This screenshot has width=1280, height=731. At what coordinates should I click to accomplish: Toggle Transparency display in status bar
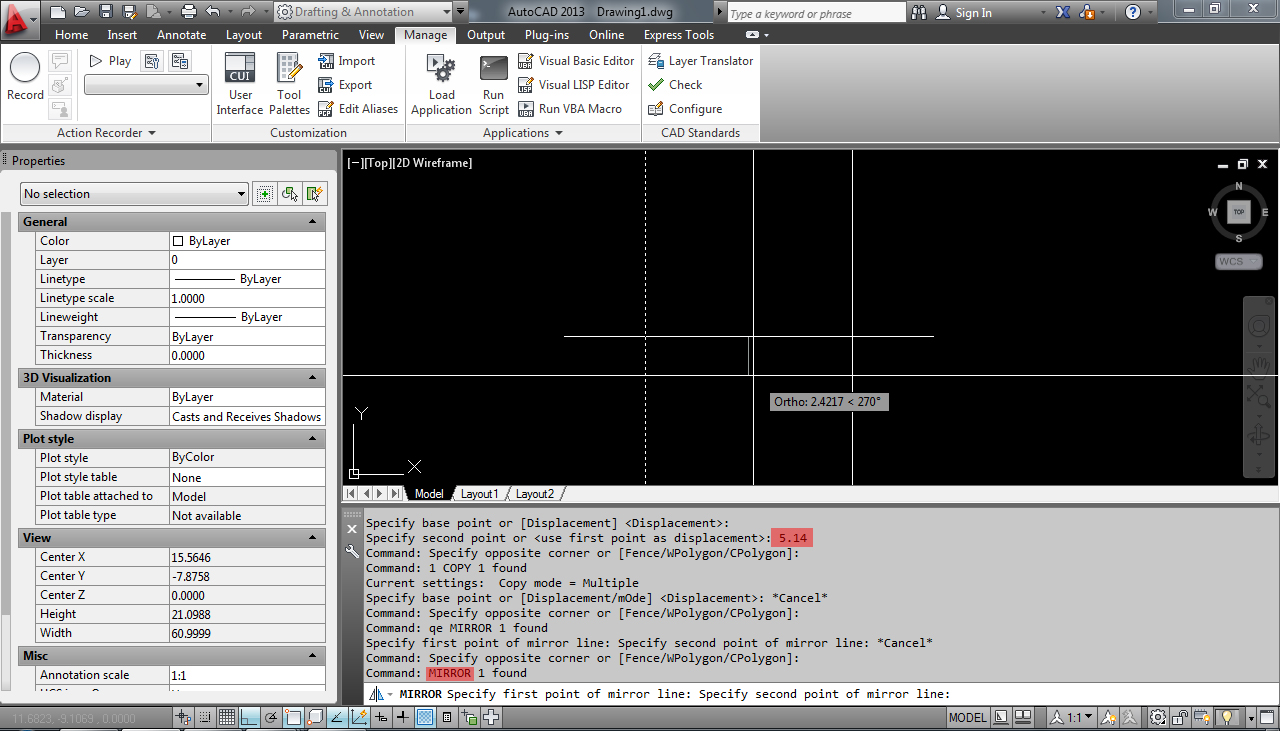[425, 717]
